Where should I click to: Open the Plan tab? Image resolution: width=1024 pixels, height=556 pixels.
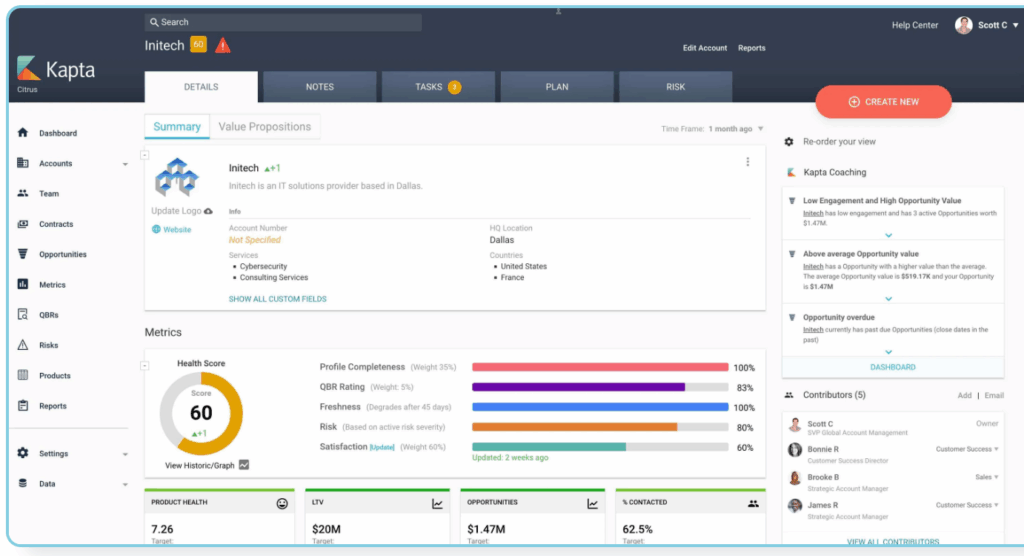click(x=557, y=87)
